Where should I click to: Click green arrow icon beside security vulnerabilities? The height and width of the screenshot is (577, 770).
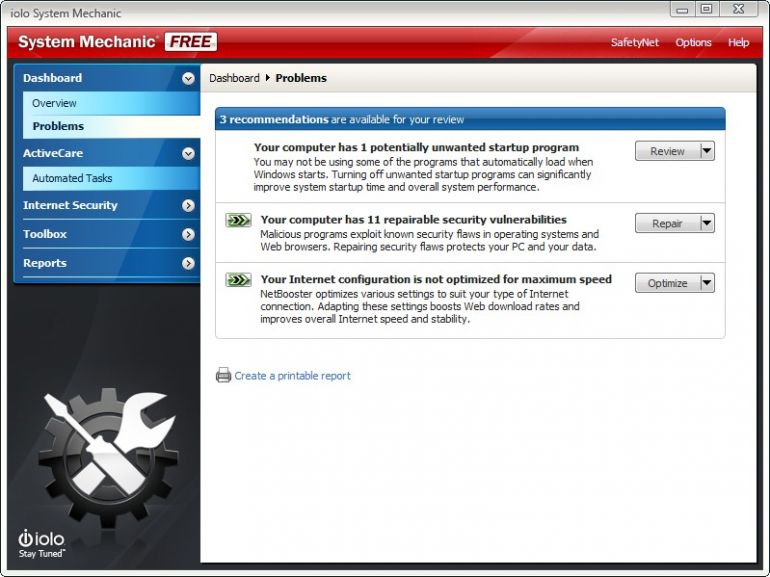pos(238,220)
